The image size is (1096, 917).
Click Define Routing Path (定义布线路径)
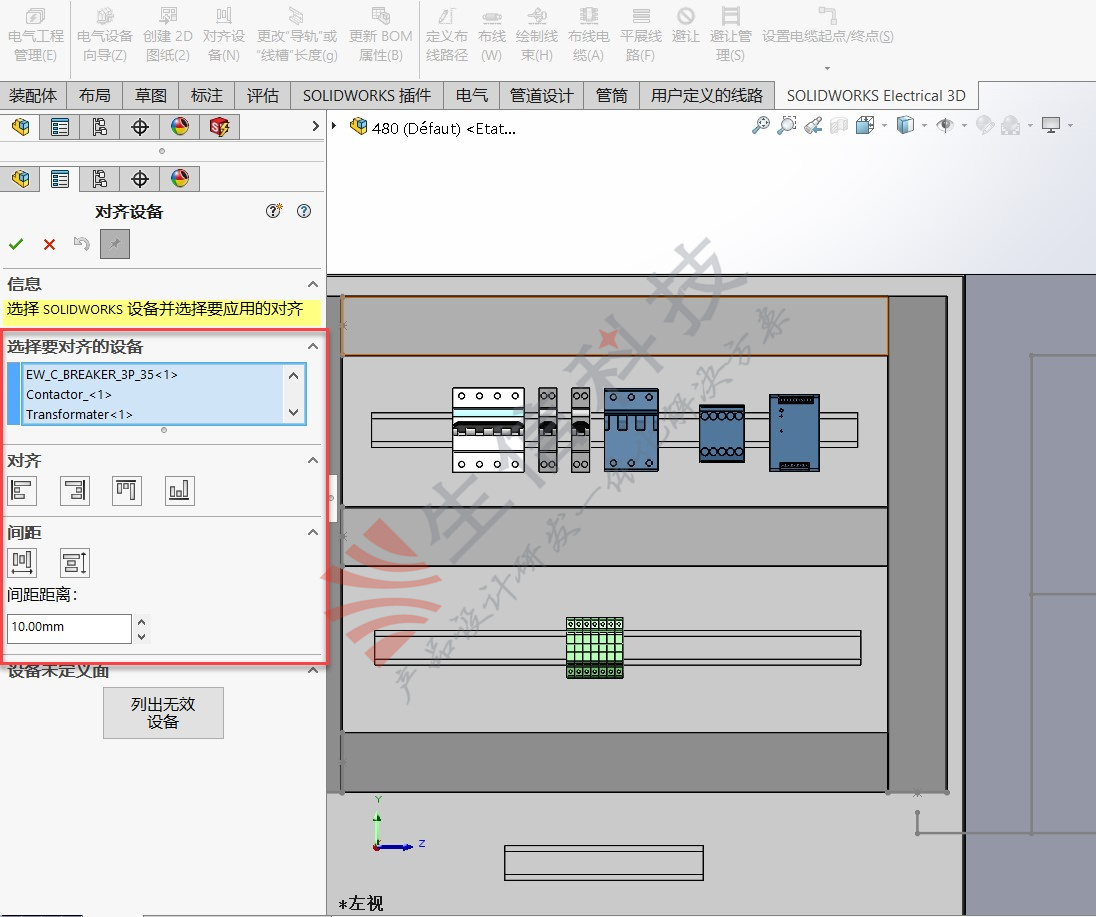click(x=447, y=34)
